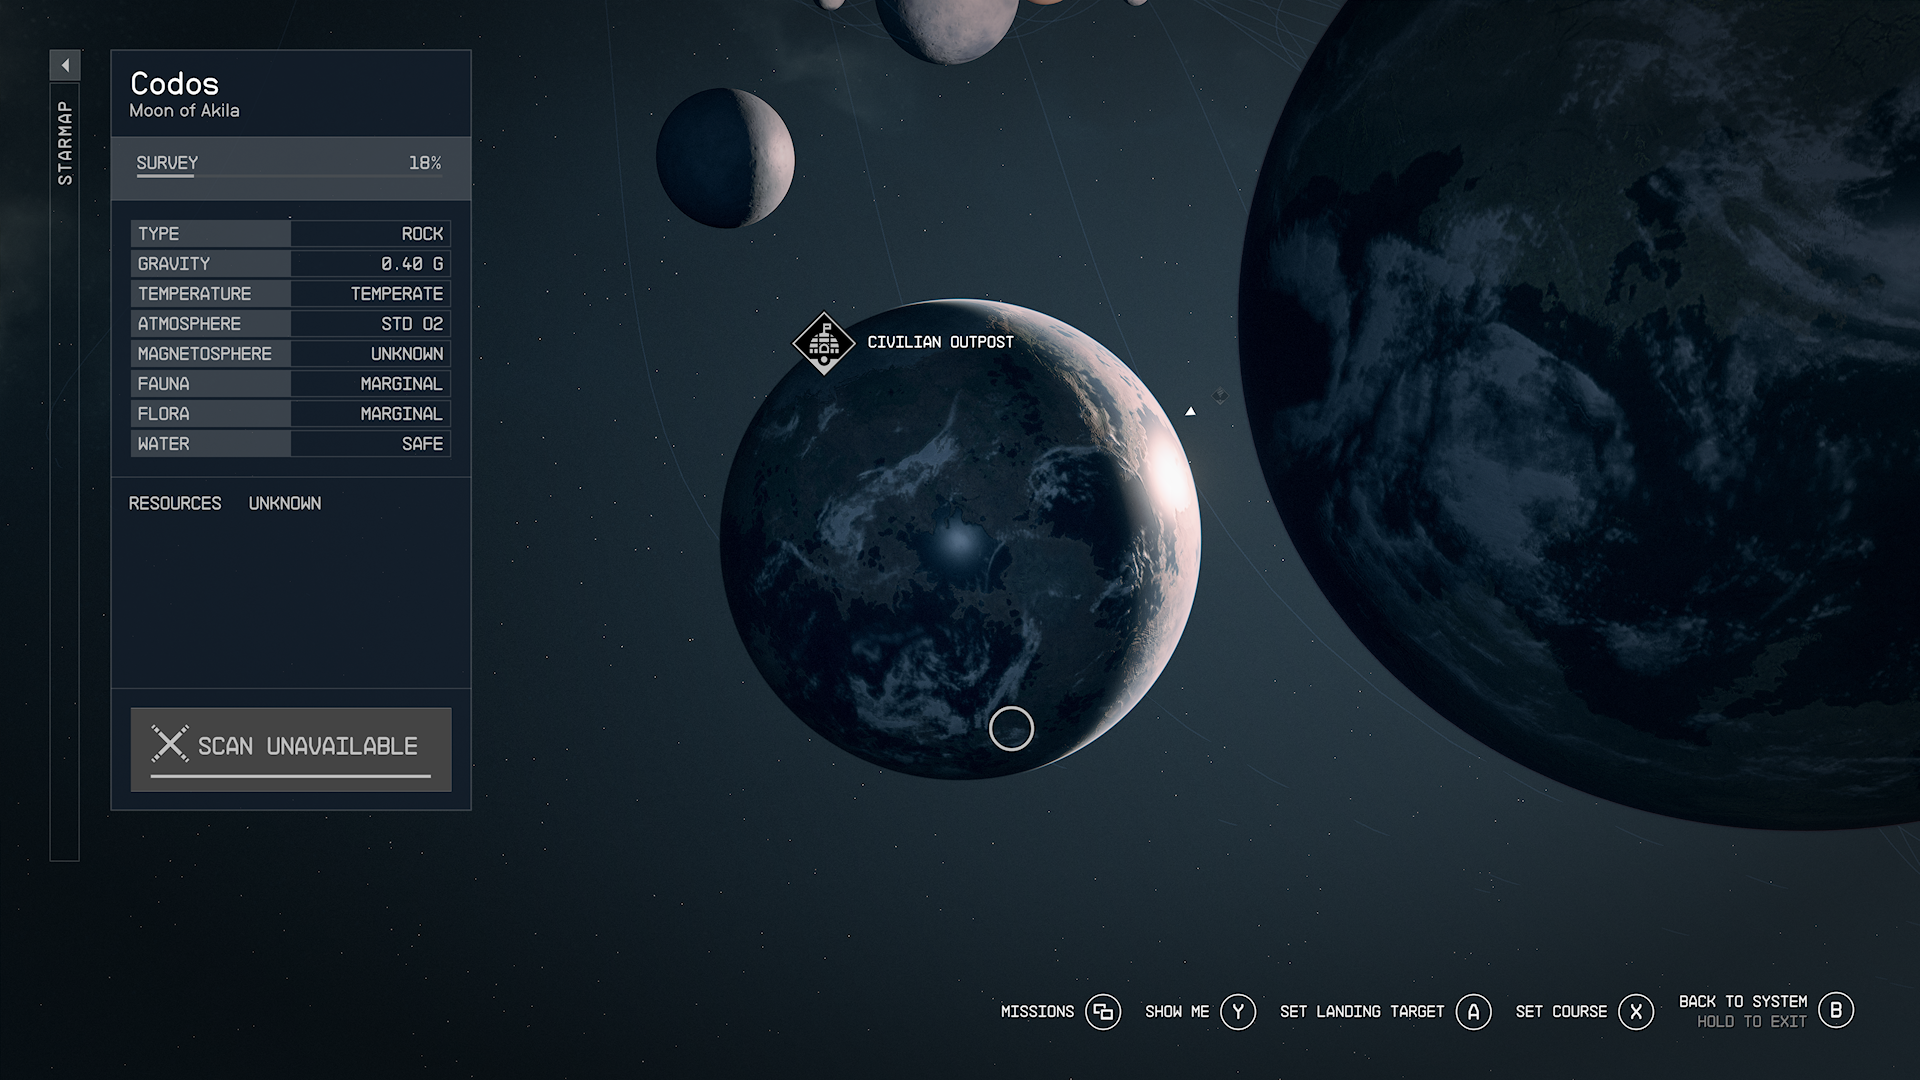The width and height of the screenshot is (1920, 1080).
Task: Click the crossed-out scan icon
Action: point(170,744)
